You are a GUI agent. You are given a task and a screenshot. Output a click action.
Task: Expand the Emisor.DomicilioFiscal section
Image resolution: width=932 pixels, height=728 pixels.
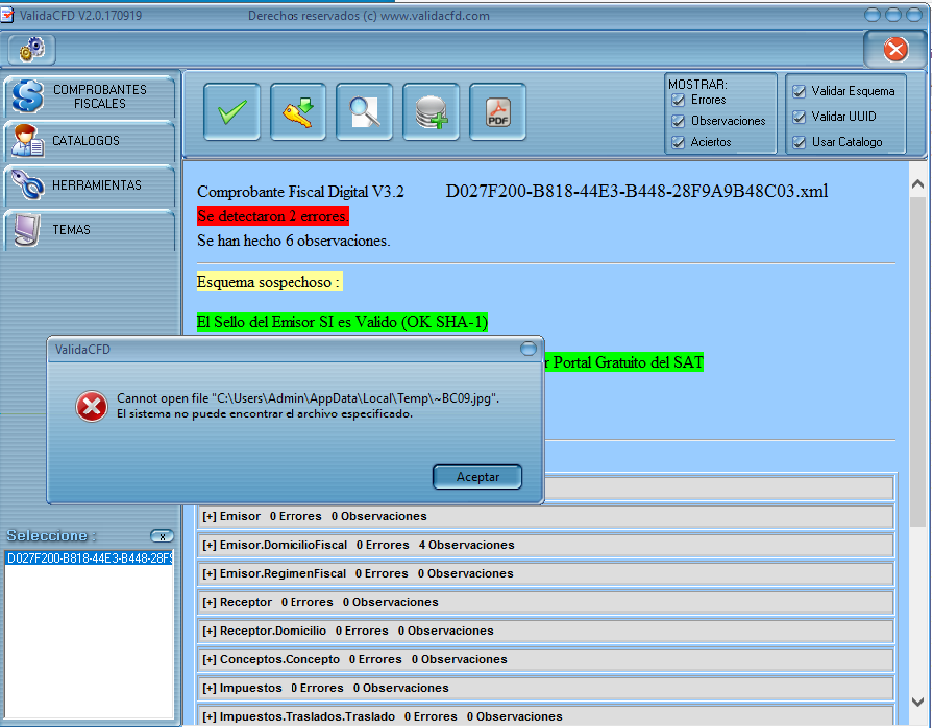[x=545, y=545]
